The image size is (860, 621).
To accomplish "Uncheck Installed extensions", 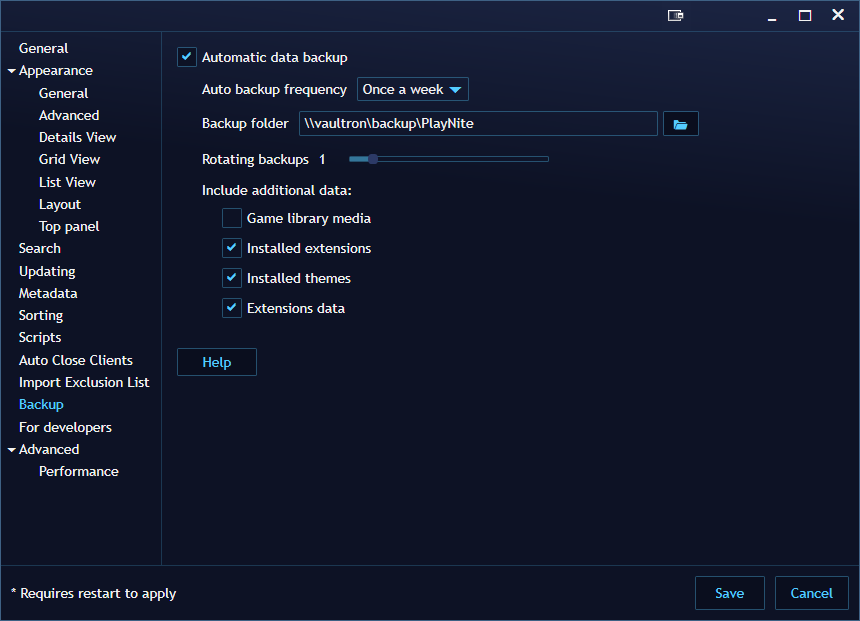I will pyautogui.click(x=231, y=247).
